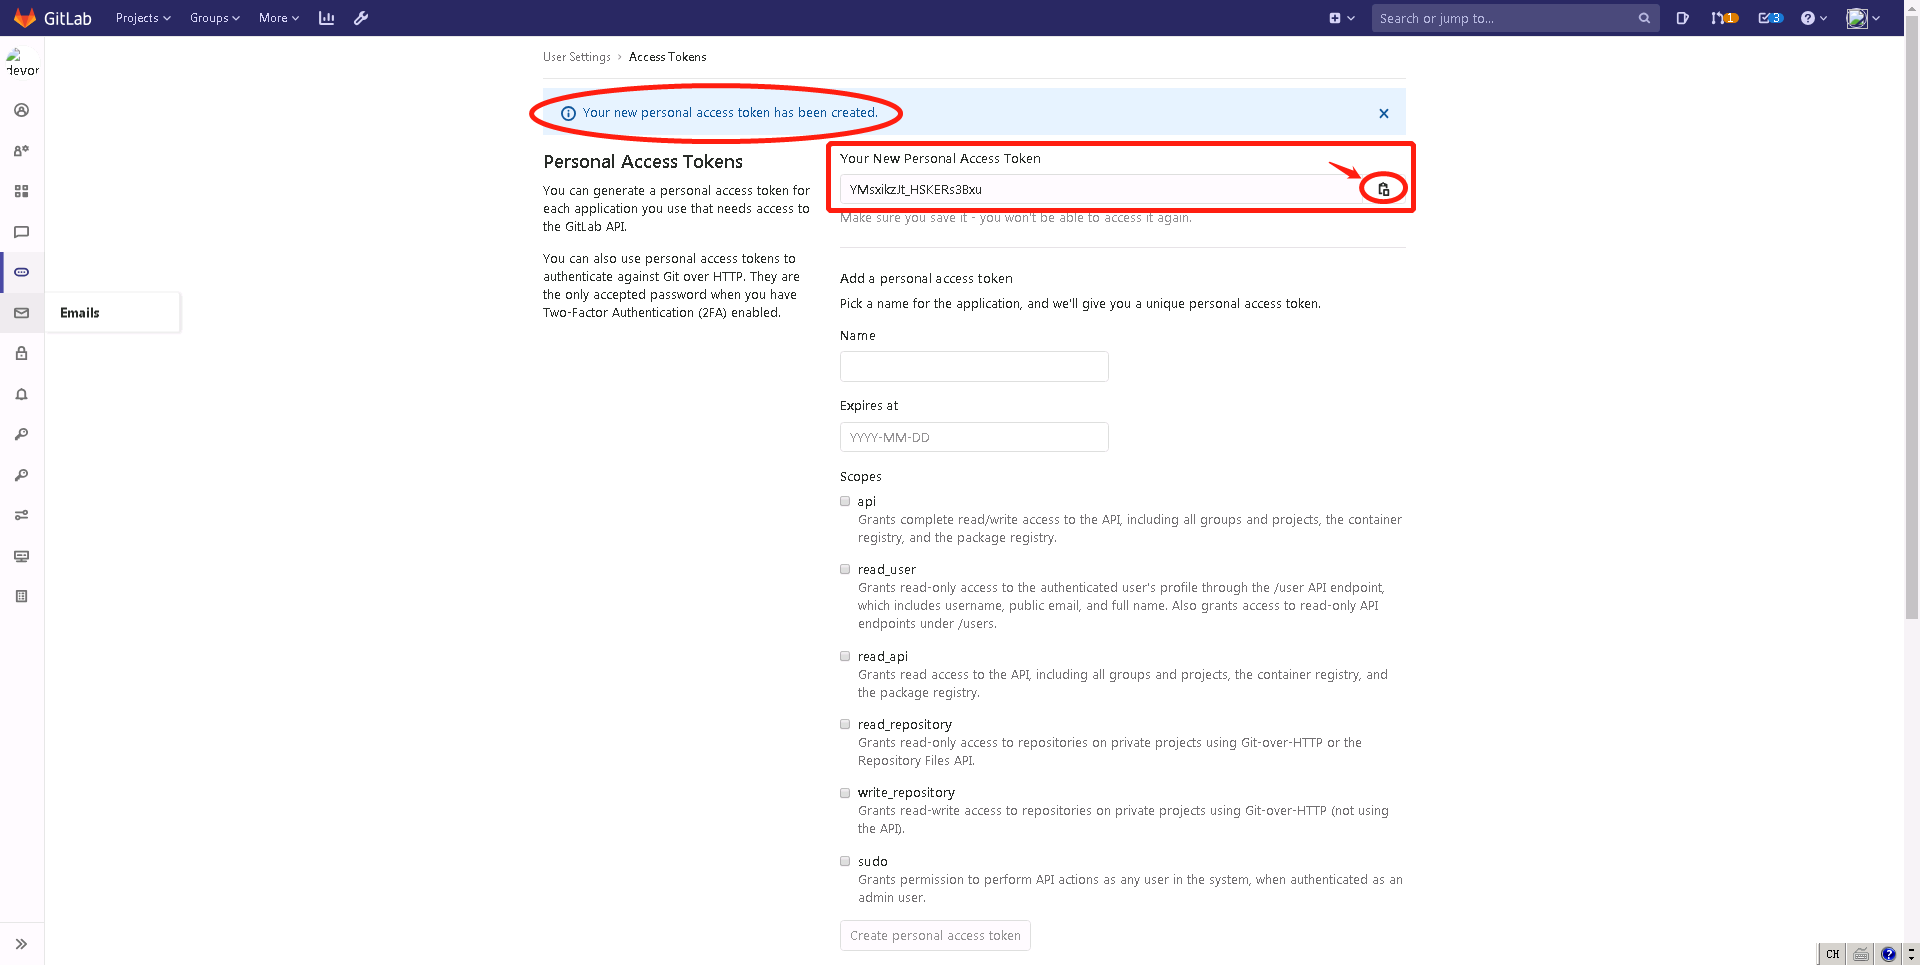Navigate via the User Settings breadcrumb
This screenshot has height=965, width=1920.
click(576, 57)
